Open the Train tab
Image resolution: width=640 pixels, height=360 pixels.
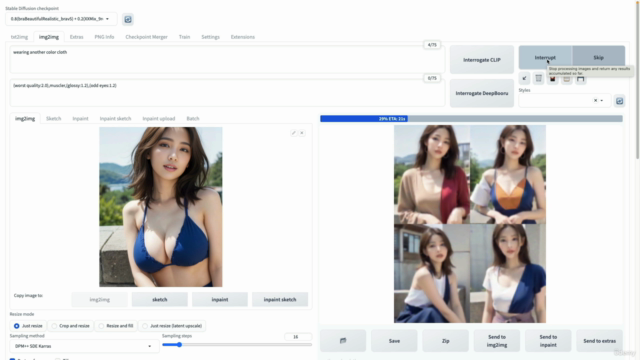point(184,37)
